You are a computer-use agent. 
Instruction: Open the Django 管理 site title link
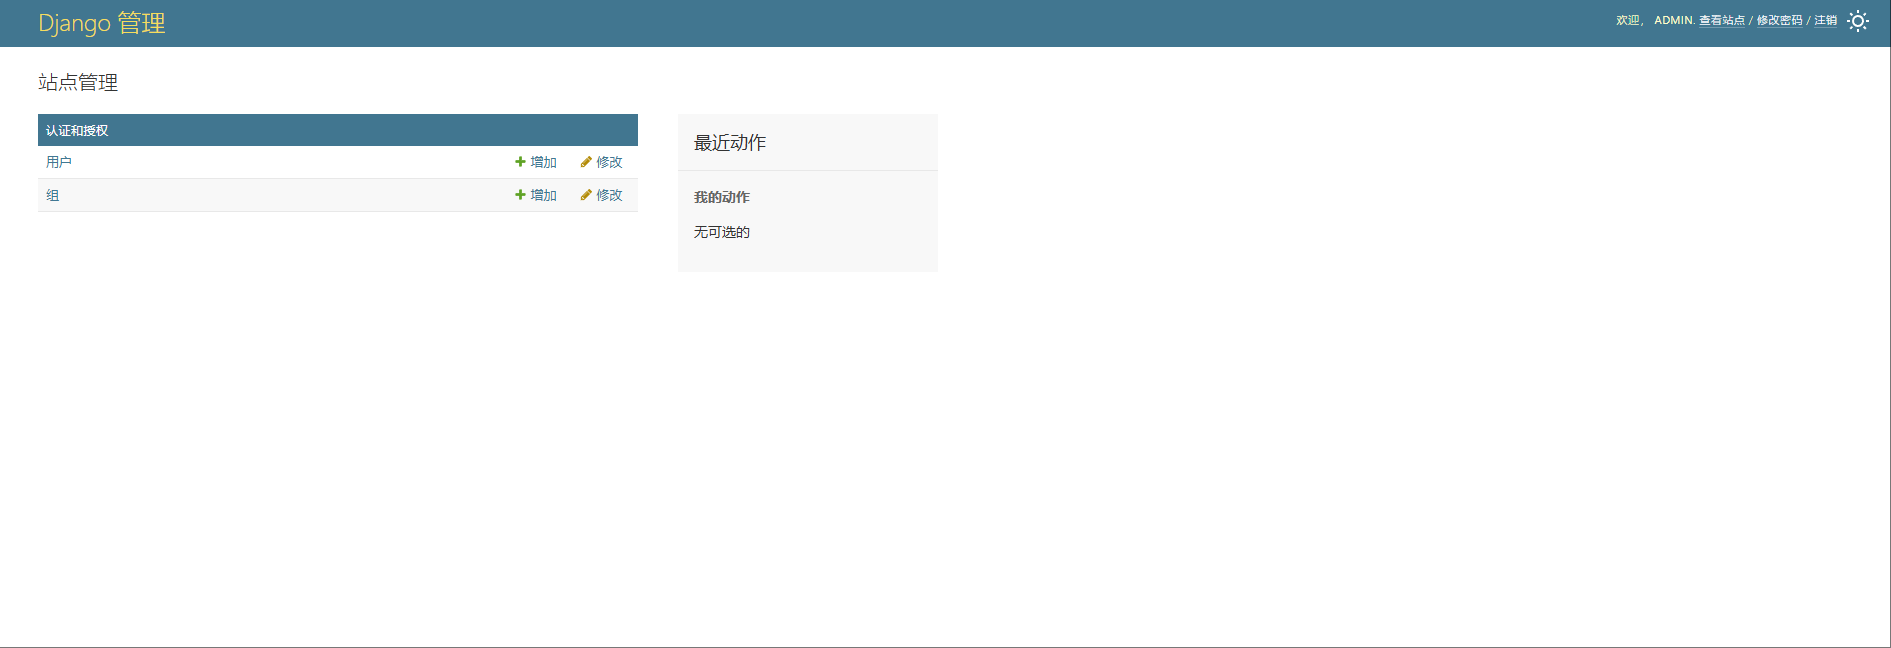tap(102, 23)
